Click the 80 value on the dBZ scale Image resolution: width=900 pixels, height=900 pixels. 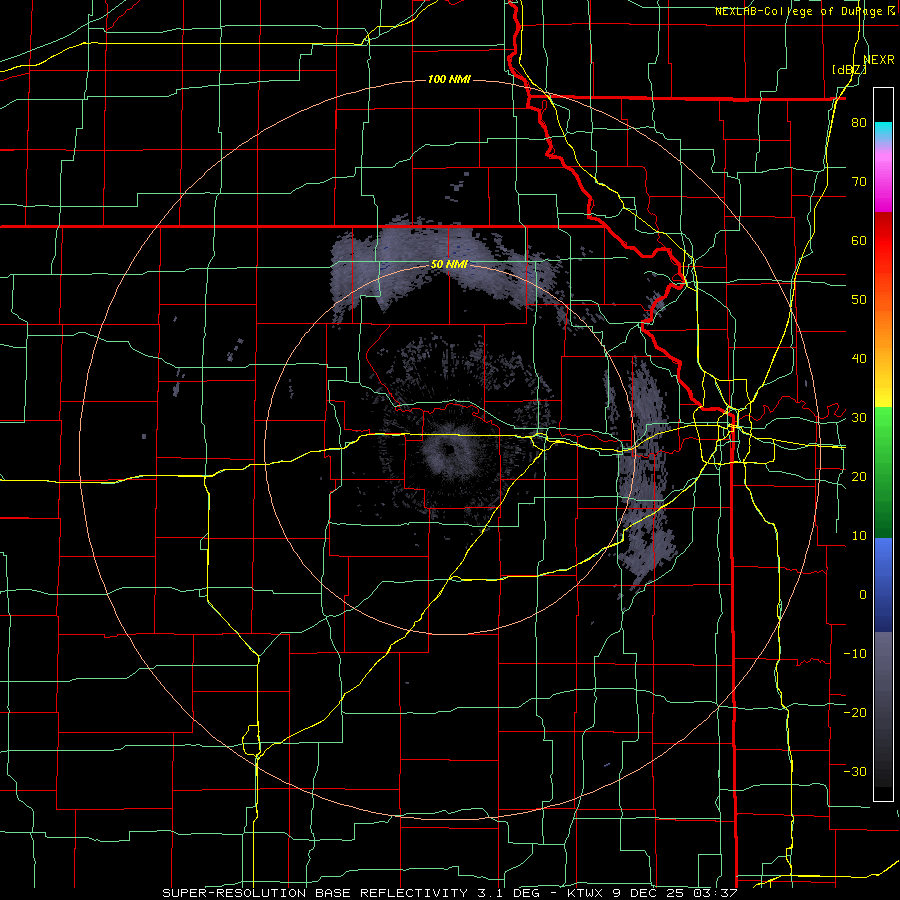pyautogui.click(x=859, y=123)
